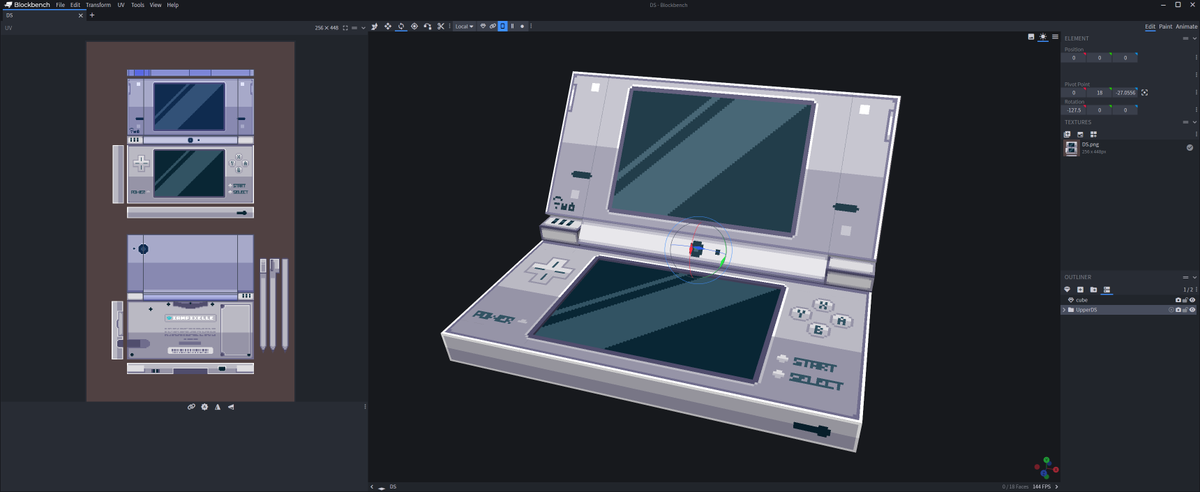The height and width of the screenshot is (492, 1200).
Task: Toggle export camera icon on cube row
Action: [x=1177, y=299]
